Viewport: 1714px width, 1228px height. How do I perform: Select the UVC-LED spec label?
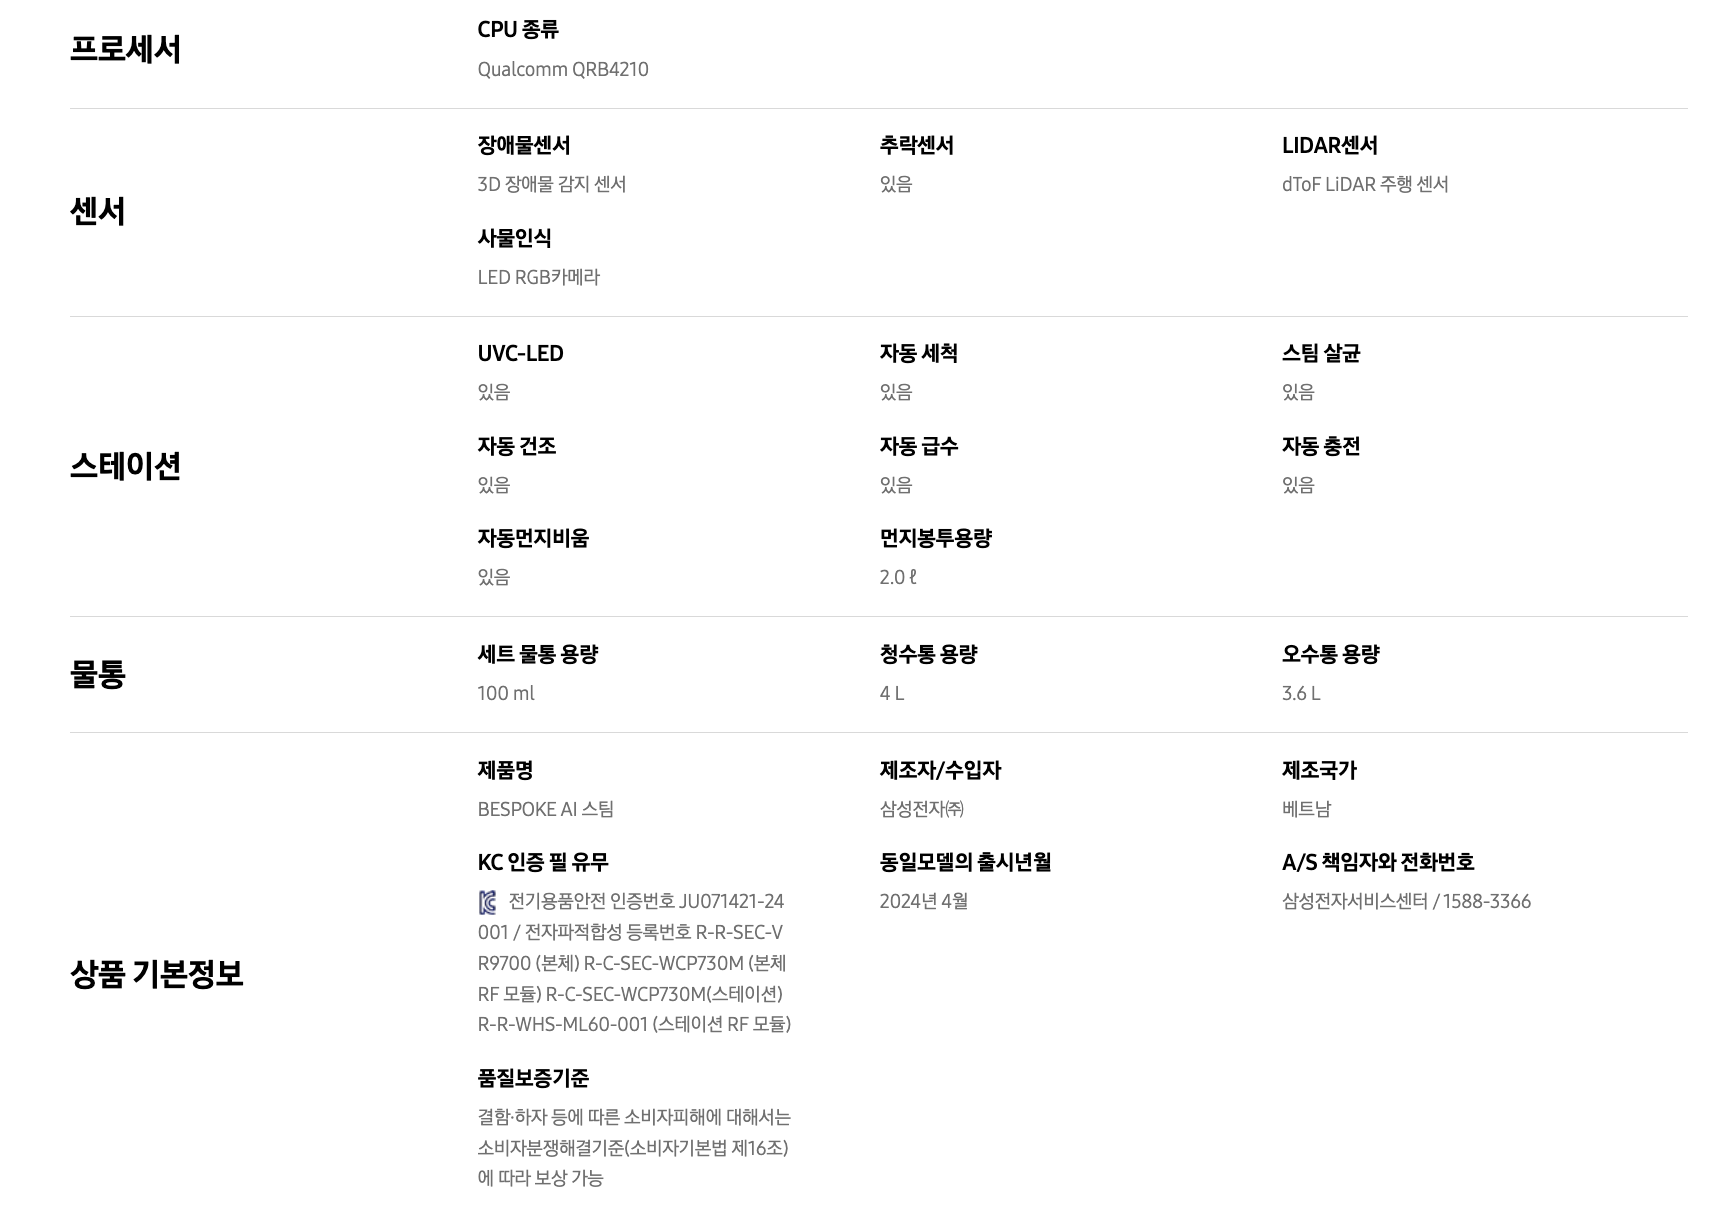coord(520,353)
